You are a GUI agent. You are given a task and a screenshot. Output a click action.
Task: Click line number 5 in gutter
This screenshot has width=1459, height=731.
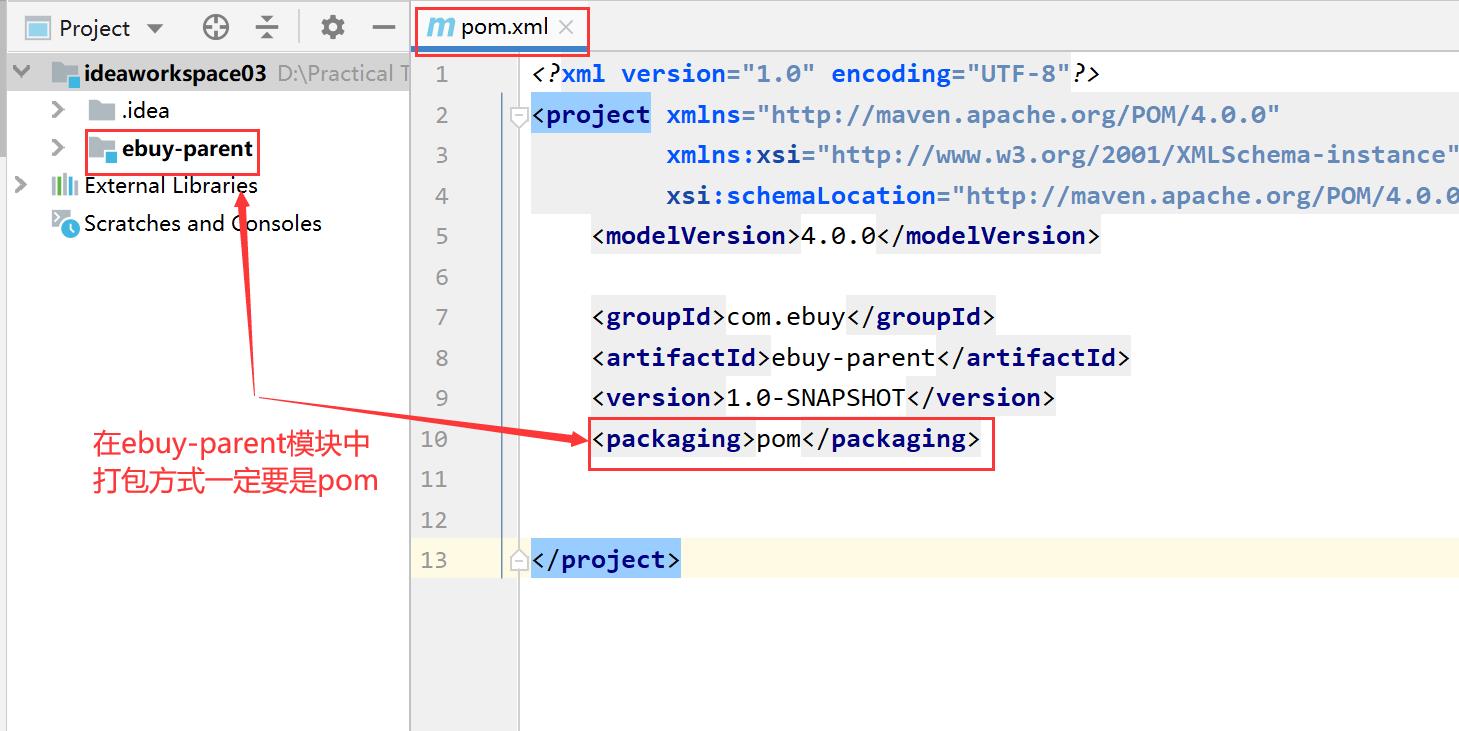coord(441,236)
